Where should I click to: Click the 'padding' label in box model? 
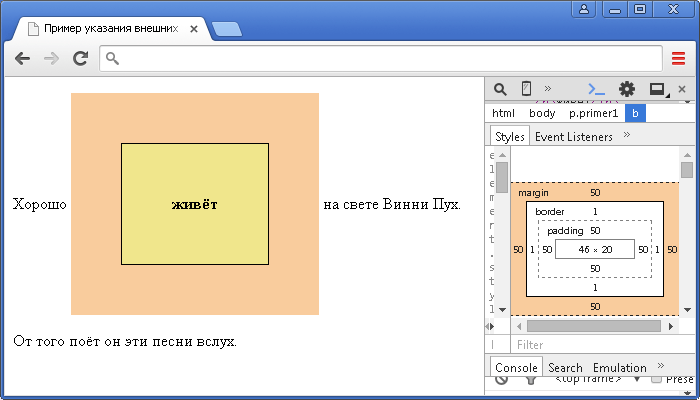coord(565,231)
